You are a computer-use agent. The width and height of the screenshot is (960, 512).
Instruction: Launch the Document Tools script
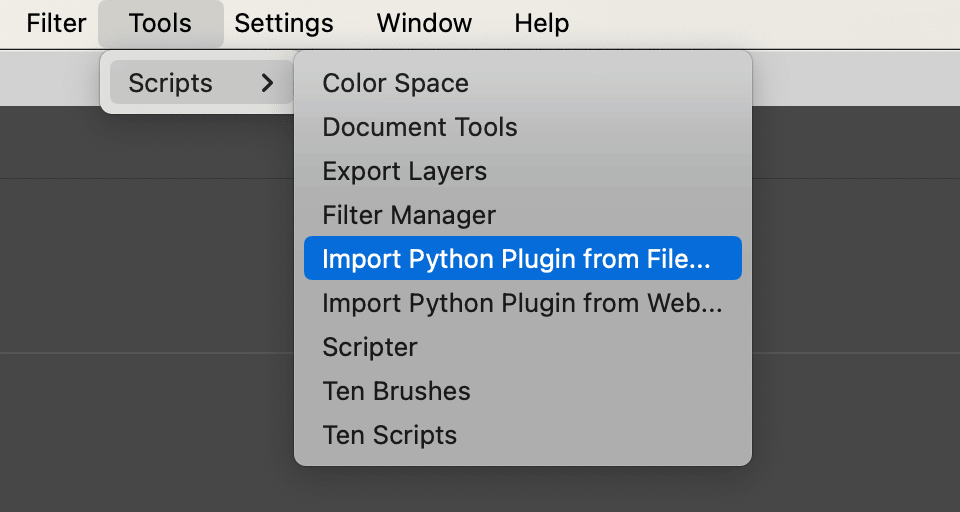tap(419, 127)
